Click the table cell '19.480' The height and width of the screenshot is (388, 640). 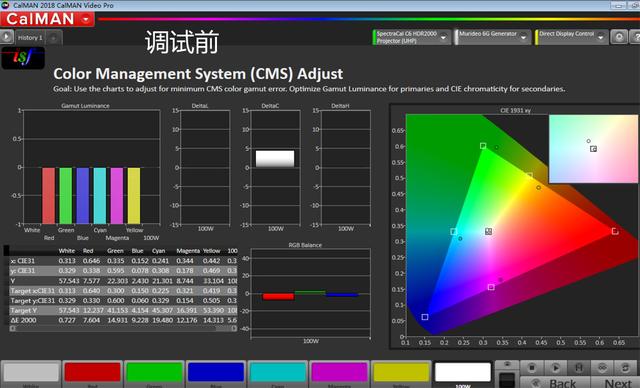coord(162,320)
